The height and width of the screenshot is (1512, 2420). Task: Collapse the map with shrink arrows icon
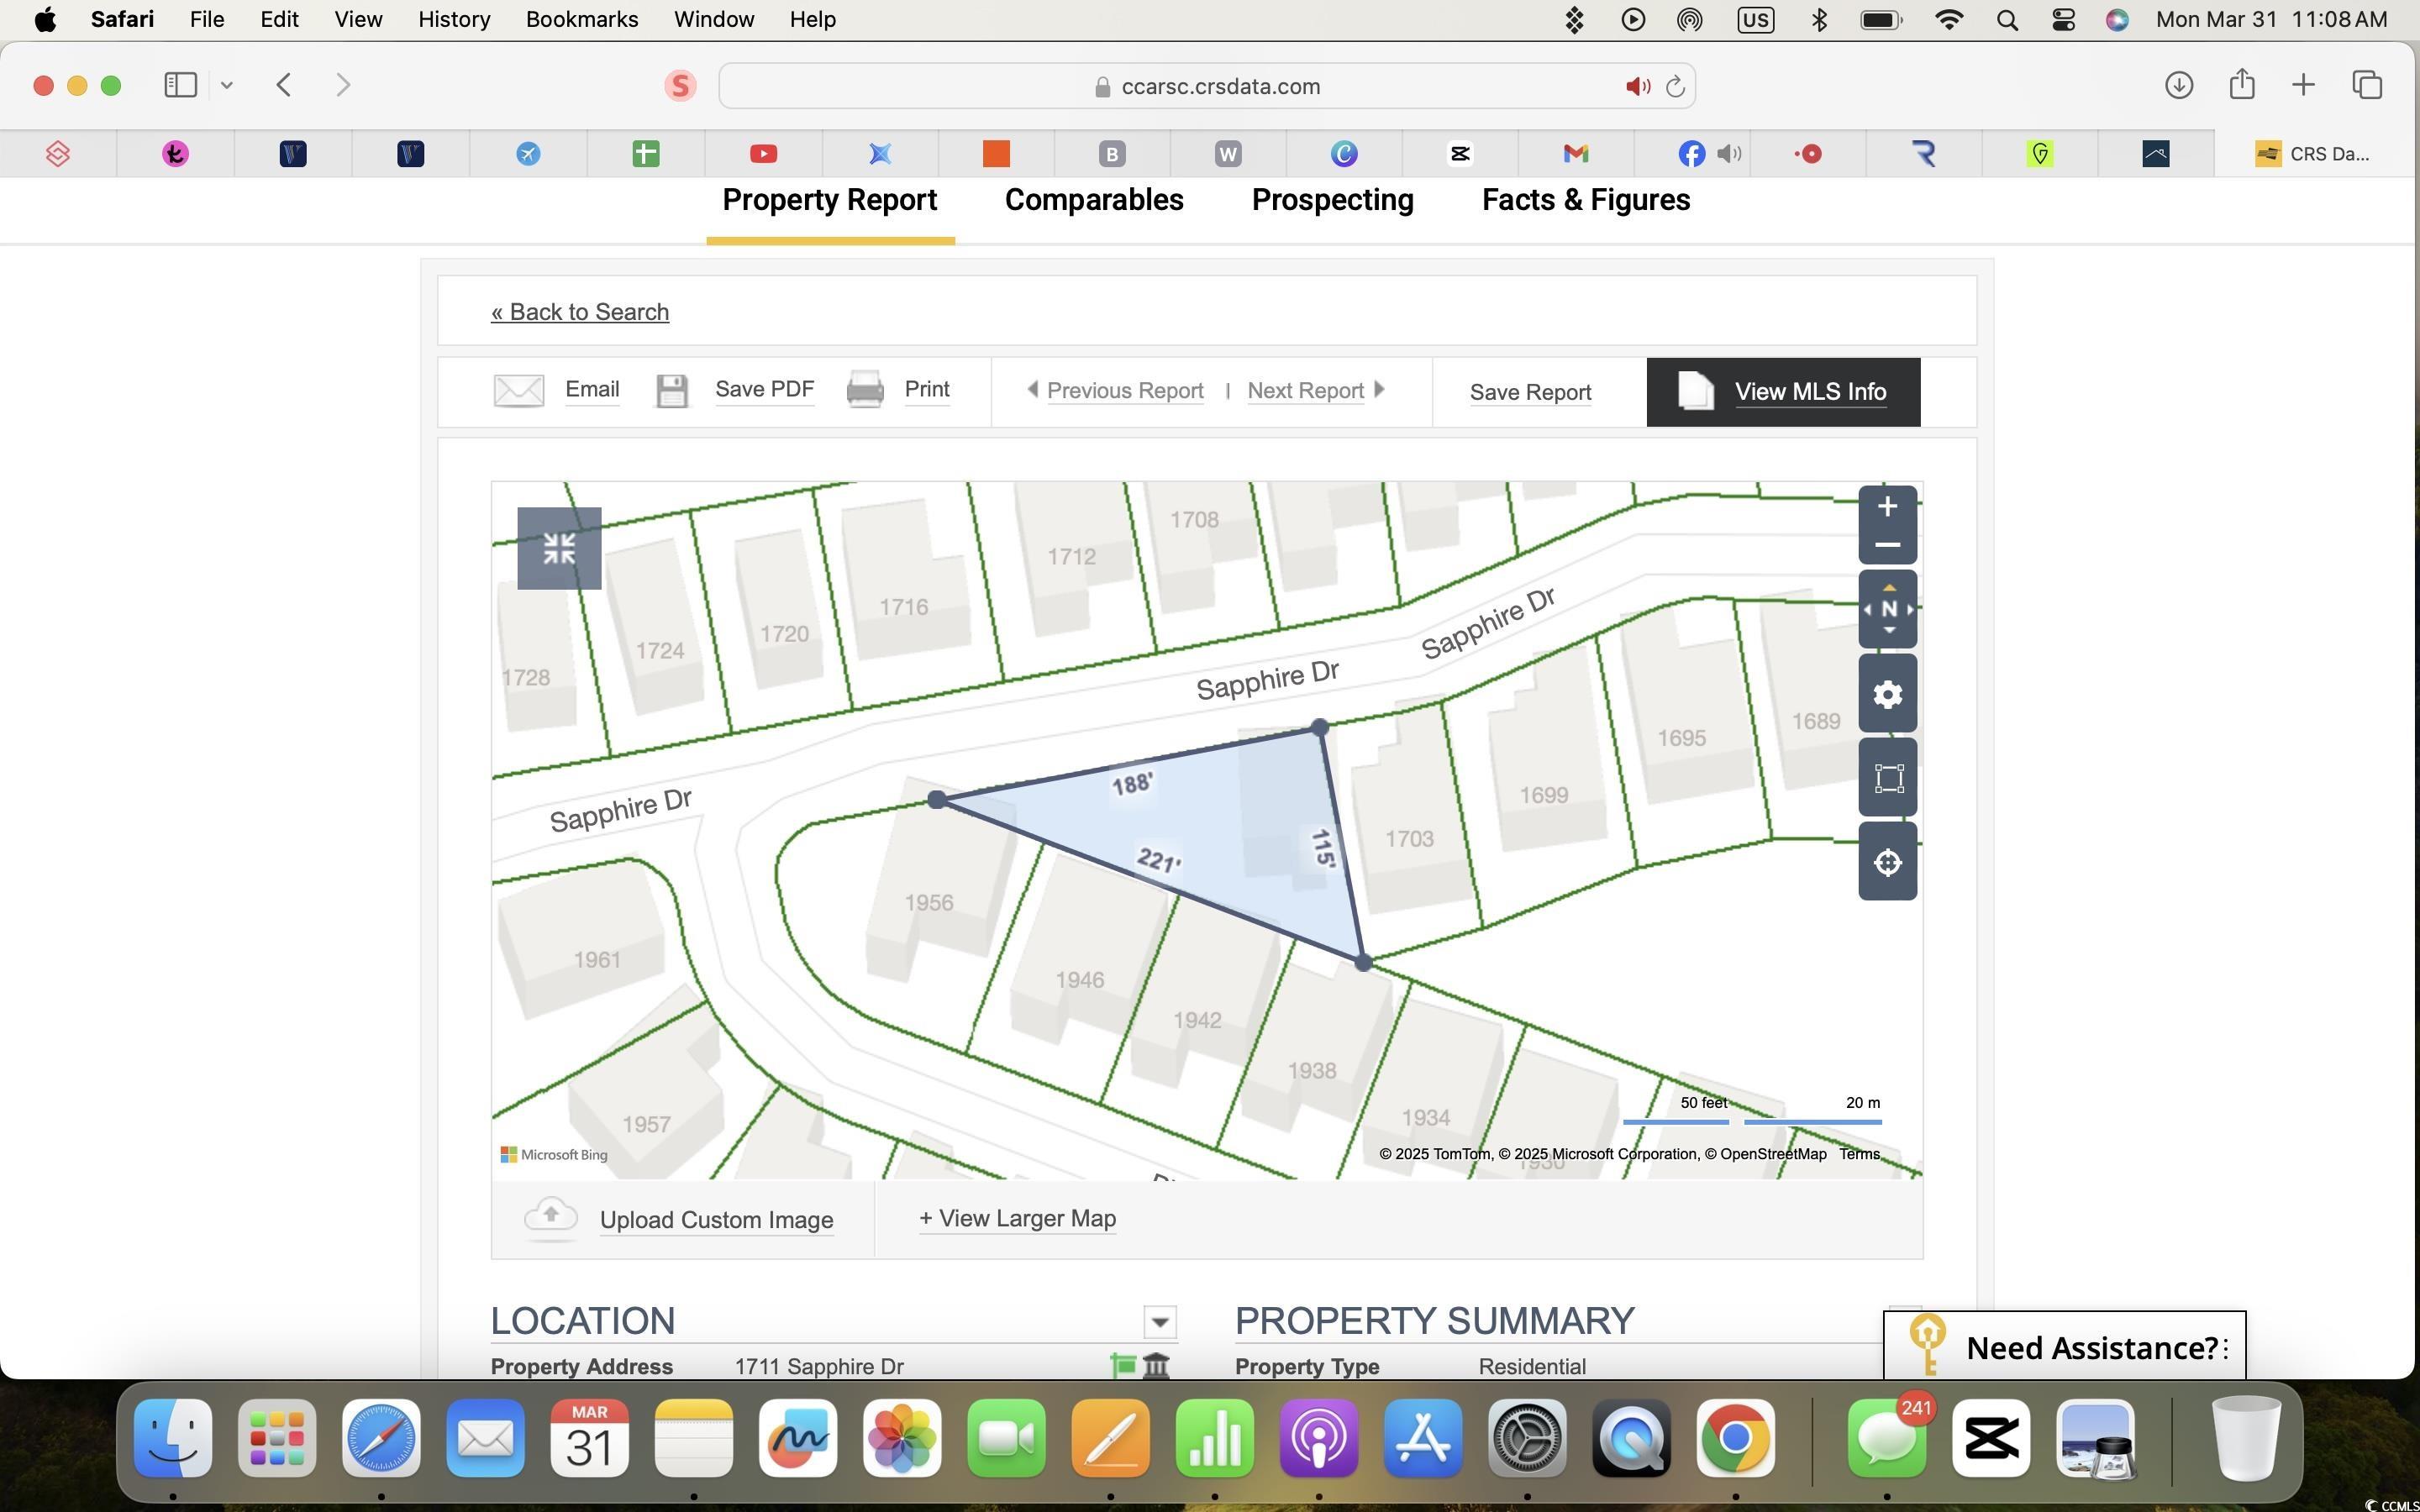pyautogui.click(x=559, y=548)
